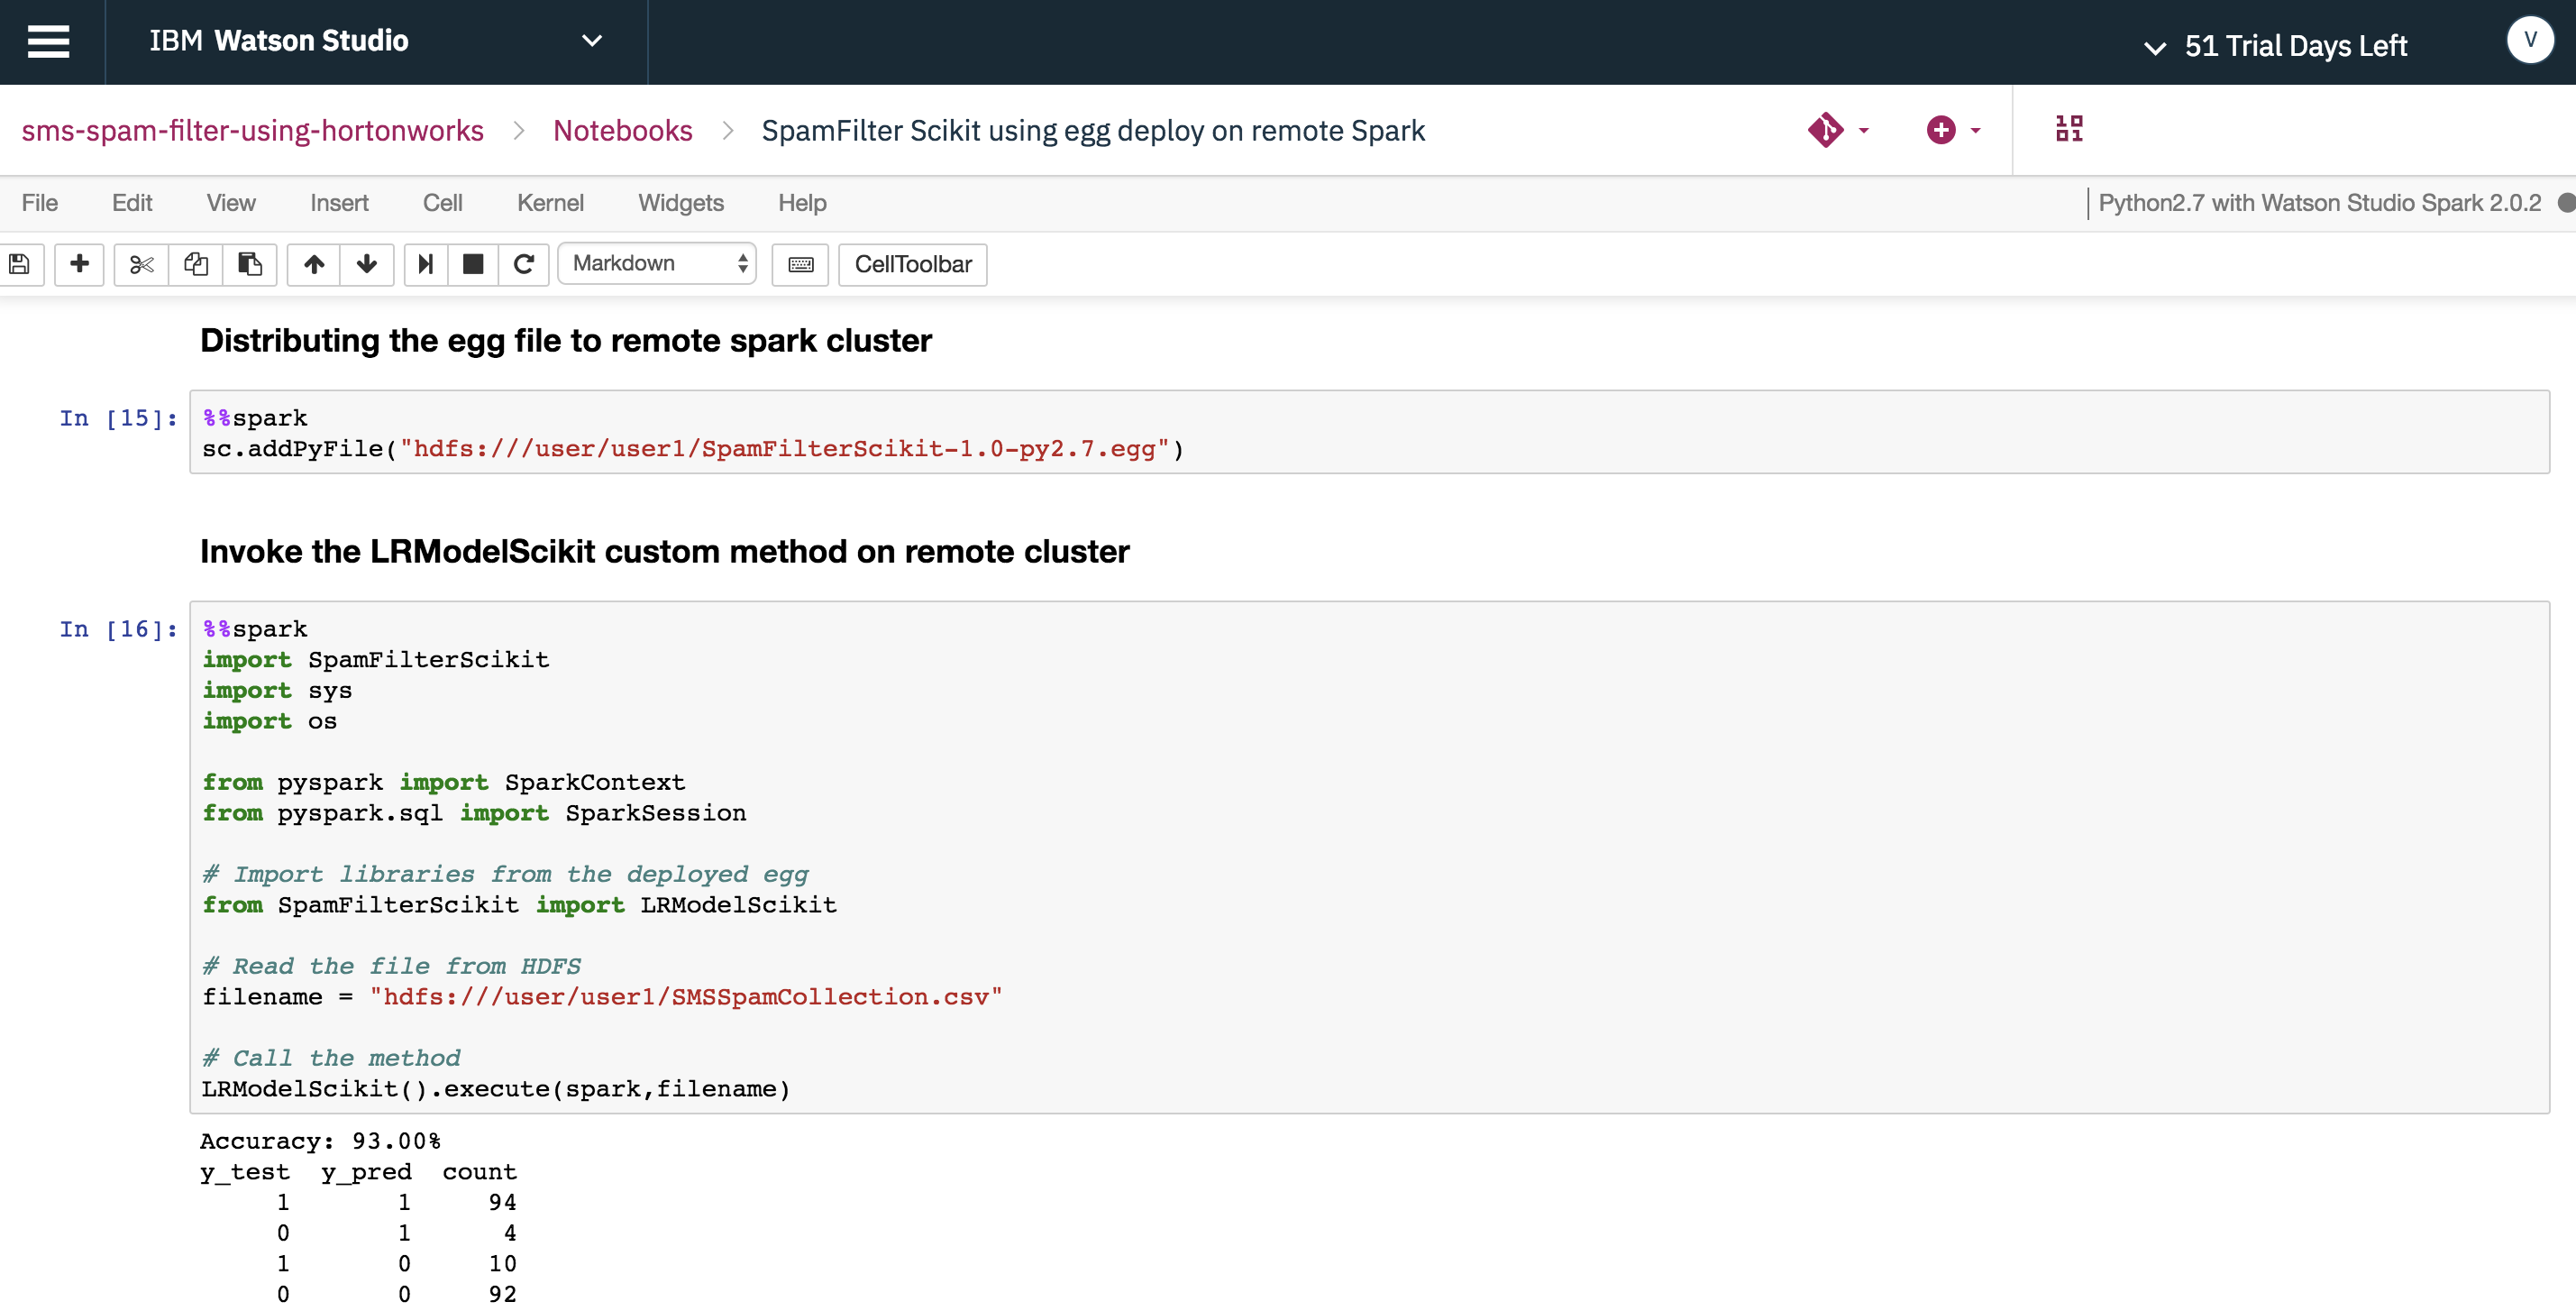The width and height of the screenshot is (2576, 1311).
Task: Open the Cell menu
Action: 442,203
